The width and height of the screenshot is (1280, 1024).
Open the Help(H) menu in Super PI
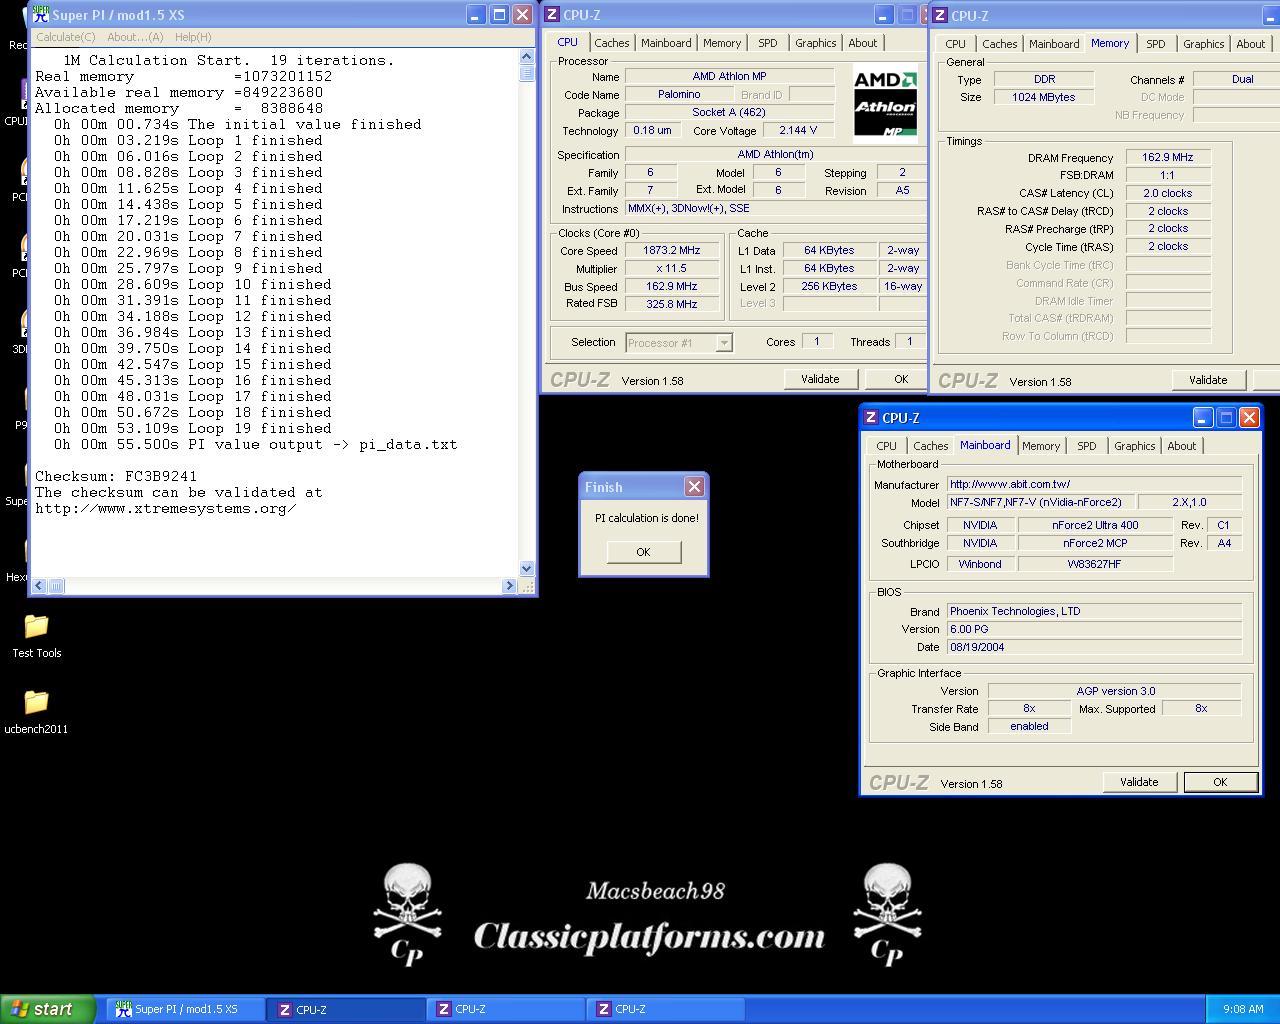[x=193, y=37]
